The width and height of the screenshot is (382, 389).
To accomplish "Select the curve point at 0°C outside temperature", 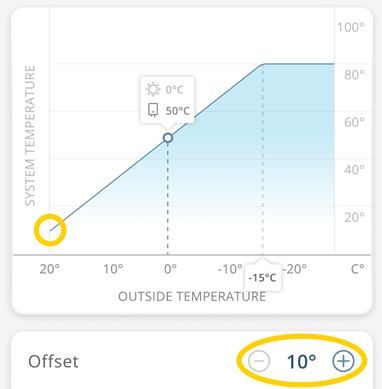I will [168, 138].
